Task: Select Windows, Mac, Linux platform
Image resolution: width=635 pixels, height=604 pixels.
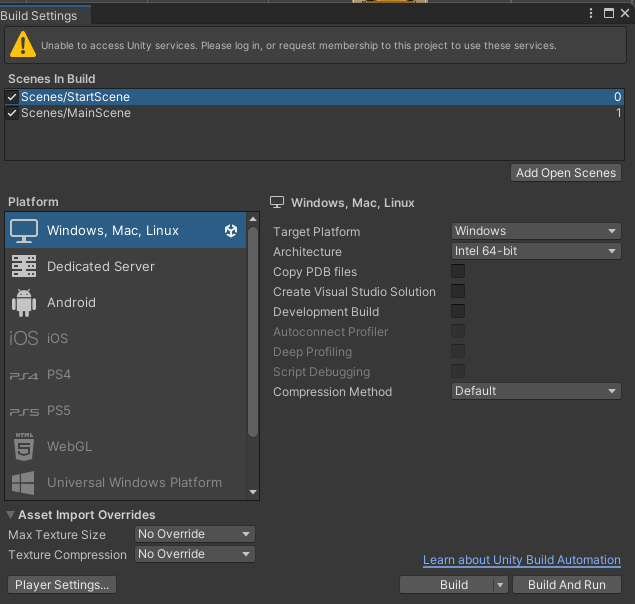Action: [126, 230]
